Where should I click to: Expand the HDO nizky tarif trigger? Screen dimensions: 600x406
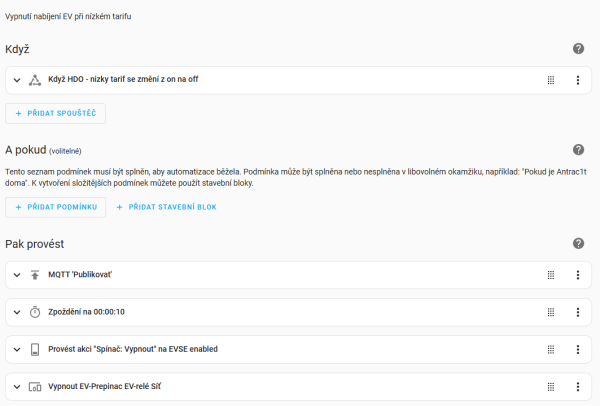point(17,80)
